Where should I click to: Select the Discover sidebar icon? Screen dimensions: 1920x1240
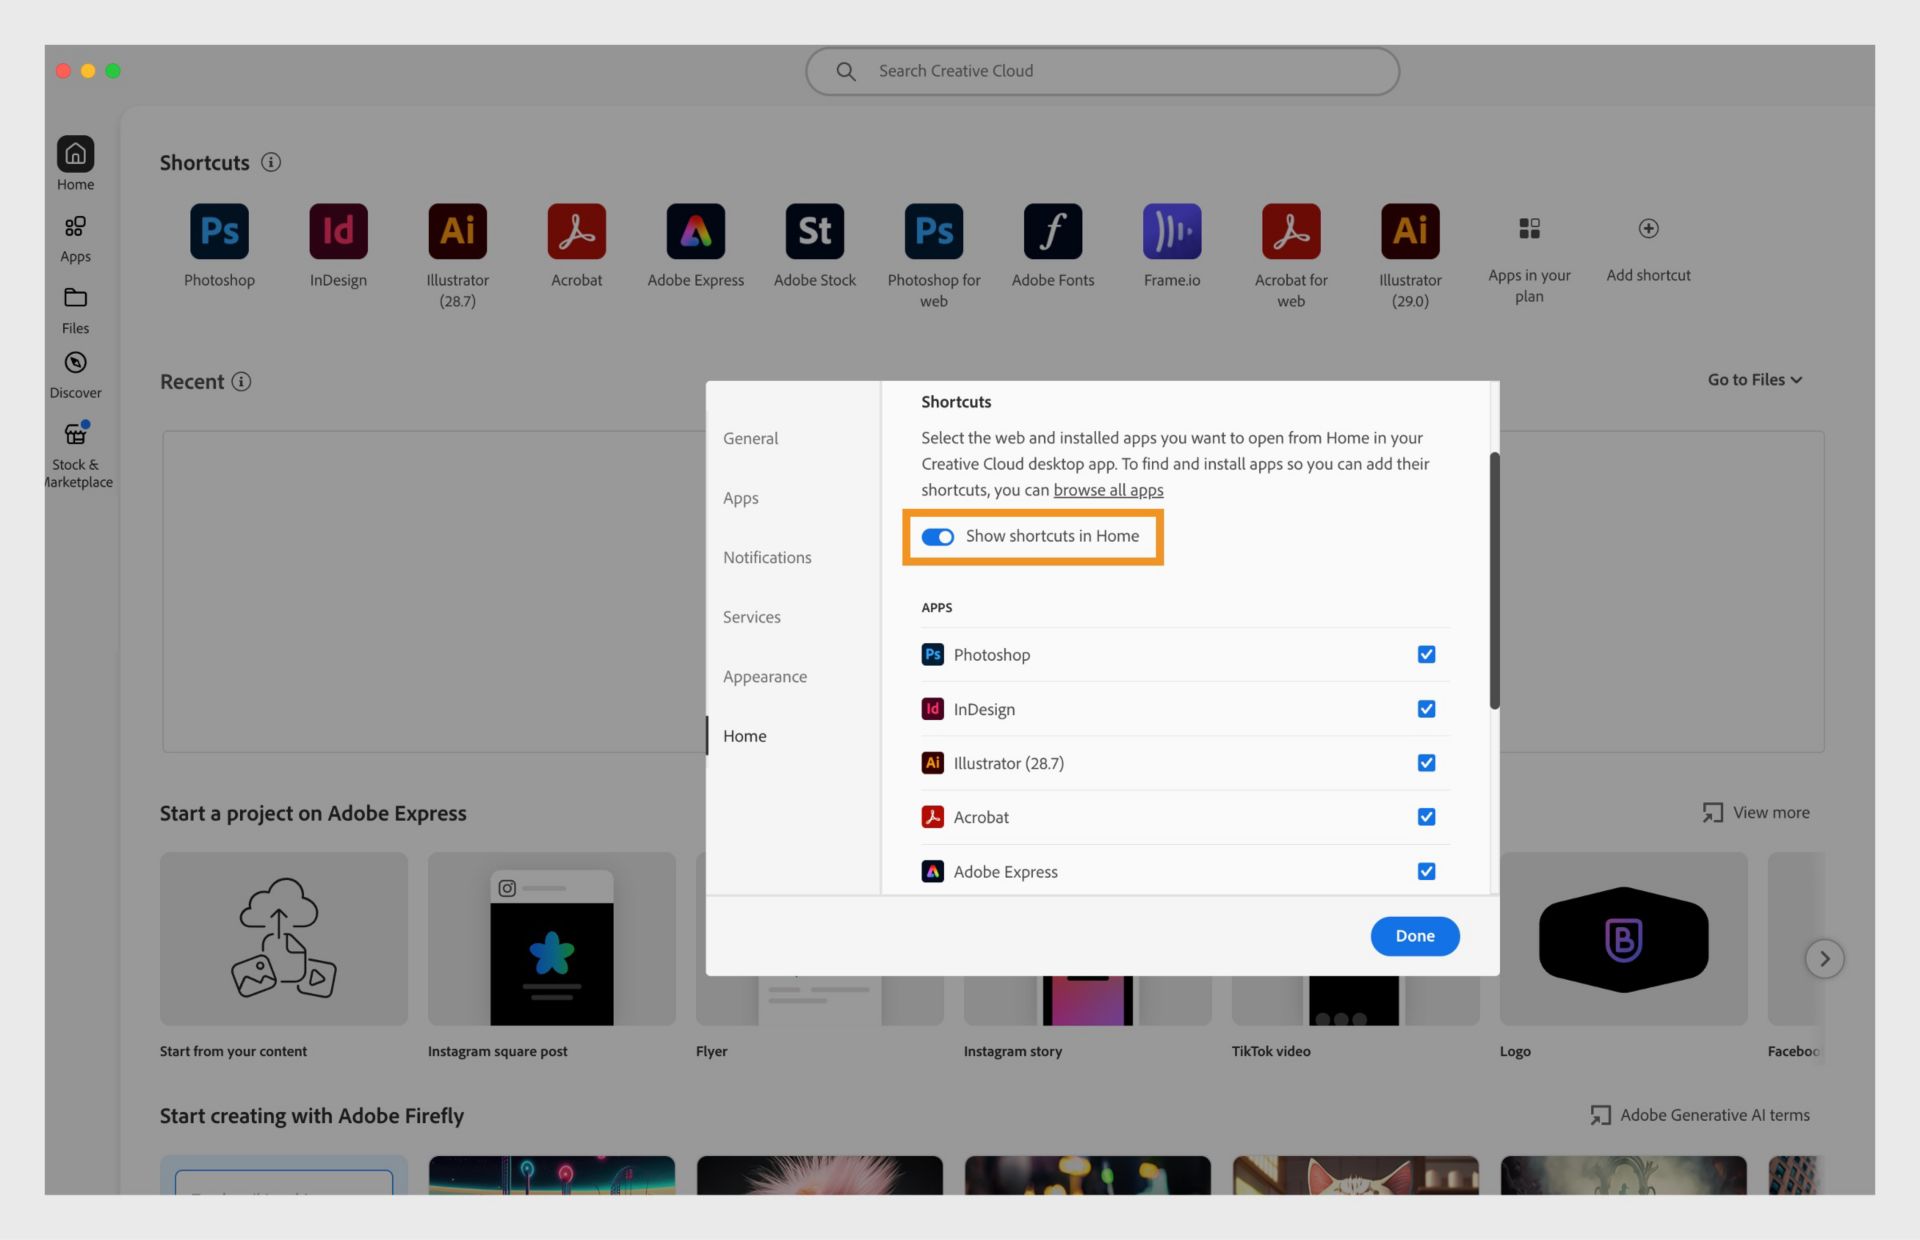coord(75,363)
